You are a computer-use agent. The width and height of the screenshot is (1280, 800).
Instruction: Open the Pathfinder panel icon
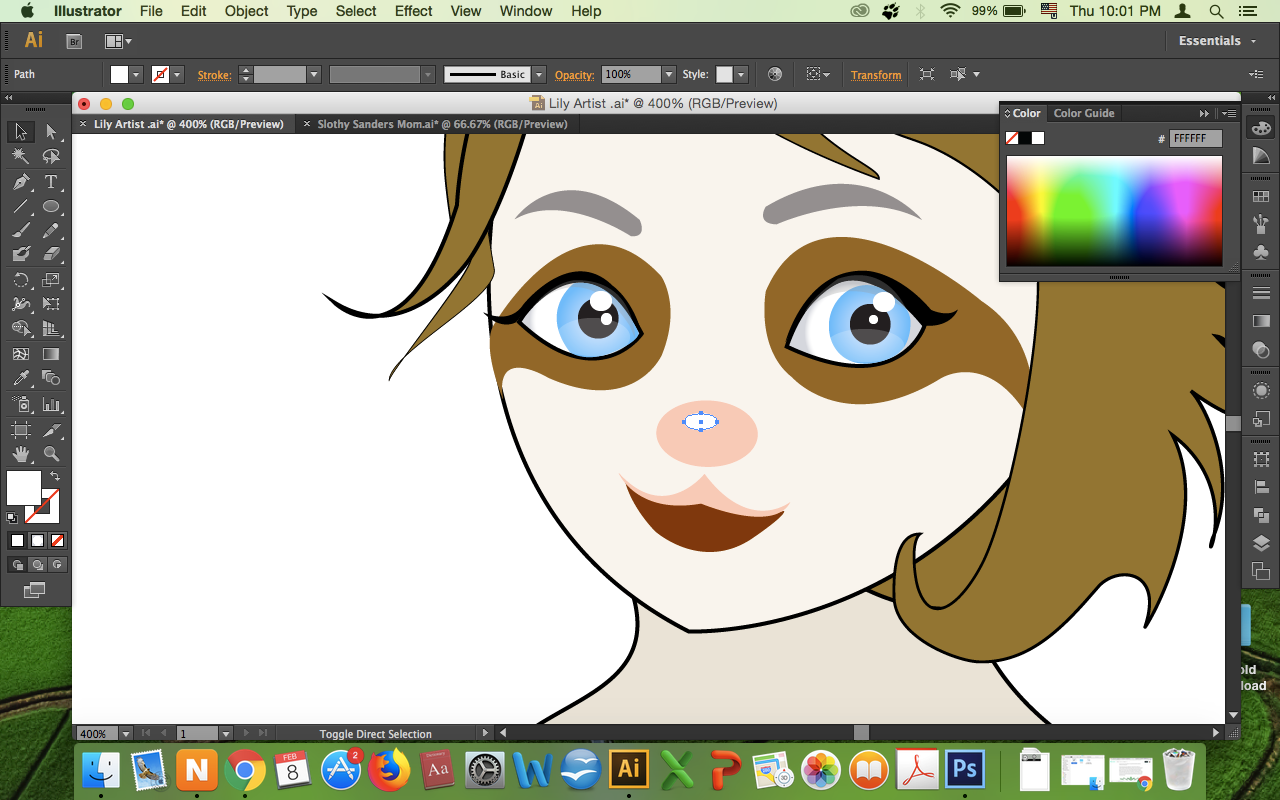click(1260, 516)
